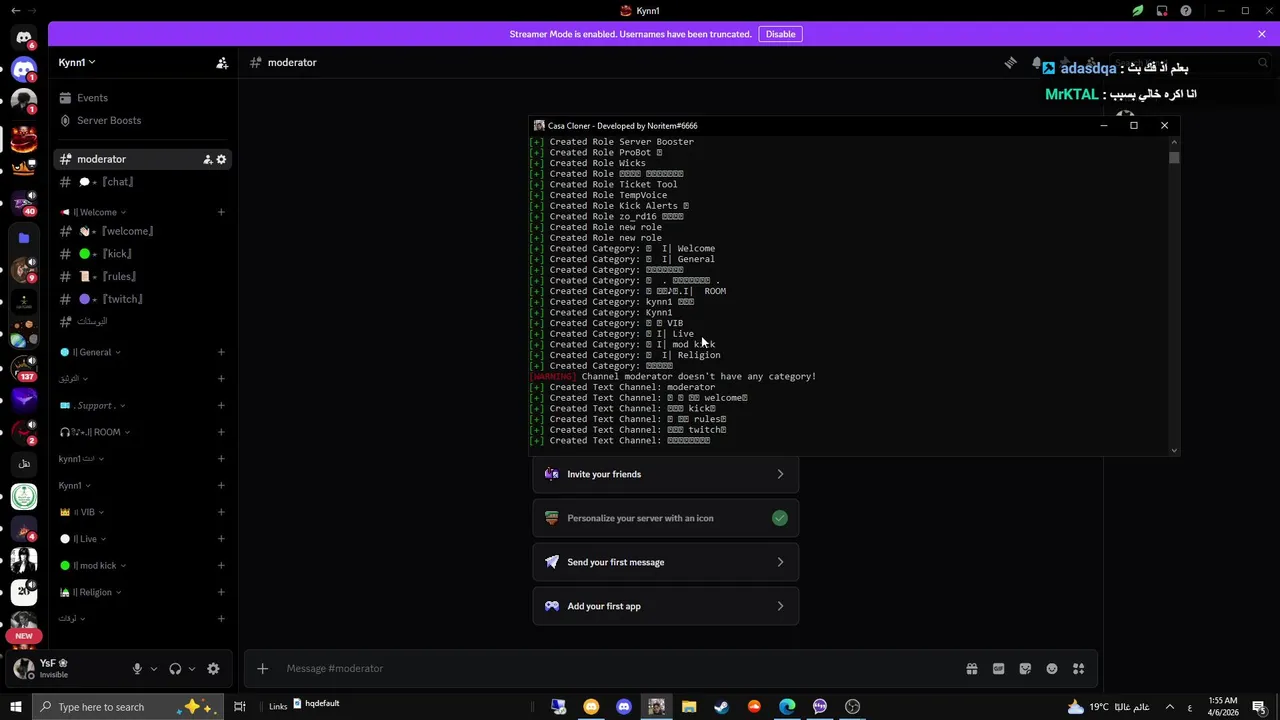Screen dimensions: 1280x720
Task: Click the plus attach icon in message bar
Action: [262, 669]
